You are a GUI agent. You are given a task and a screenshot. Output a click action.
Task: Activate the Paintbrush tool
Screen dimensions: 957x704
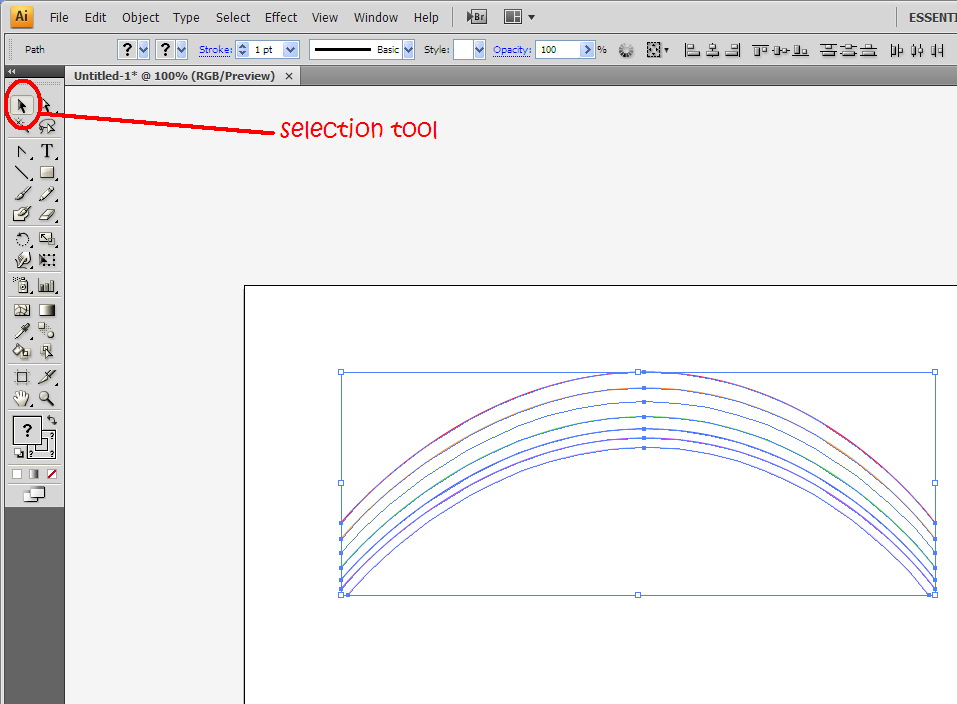coord(22,194)
